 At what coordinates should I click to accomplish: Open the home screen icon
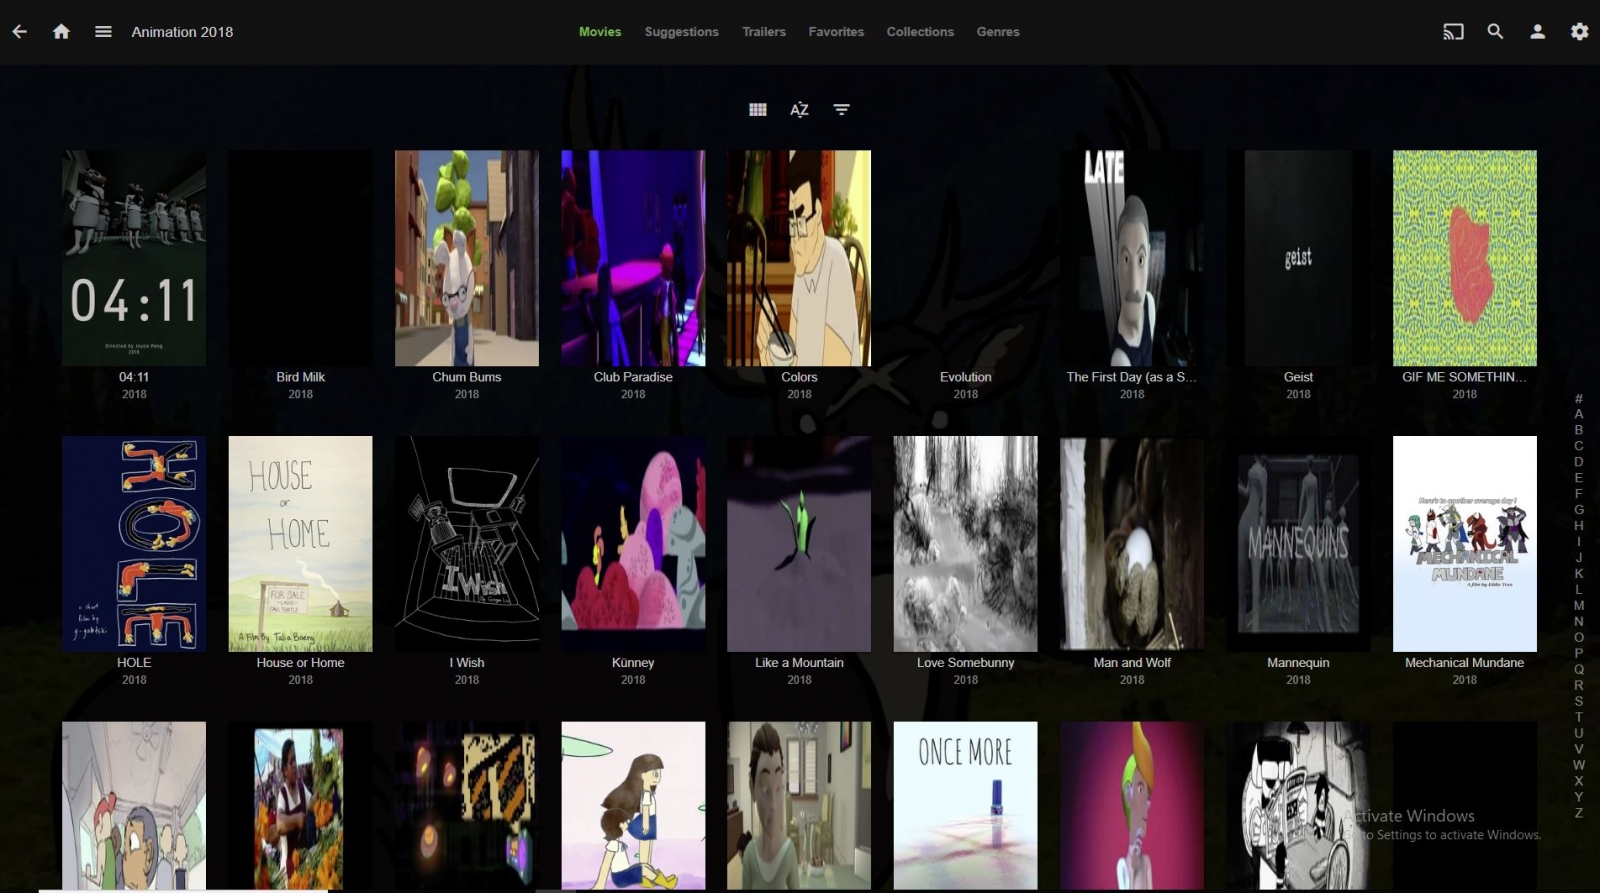61,32
